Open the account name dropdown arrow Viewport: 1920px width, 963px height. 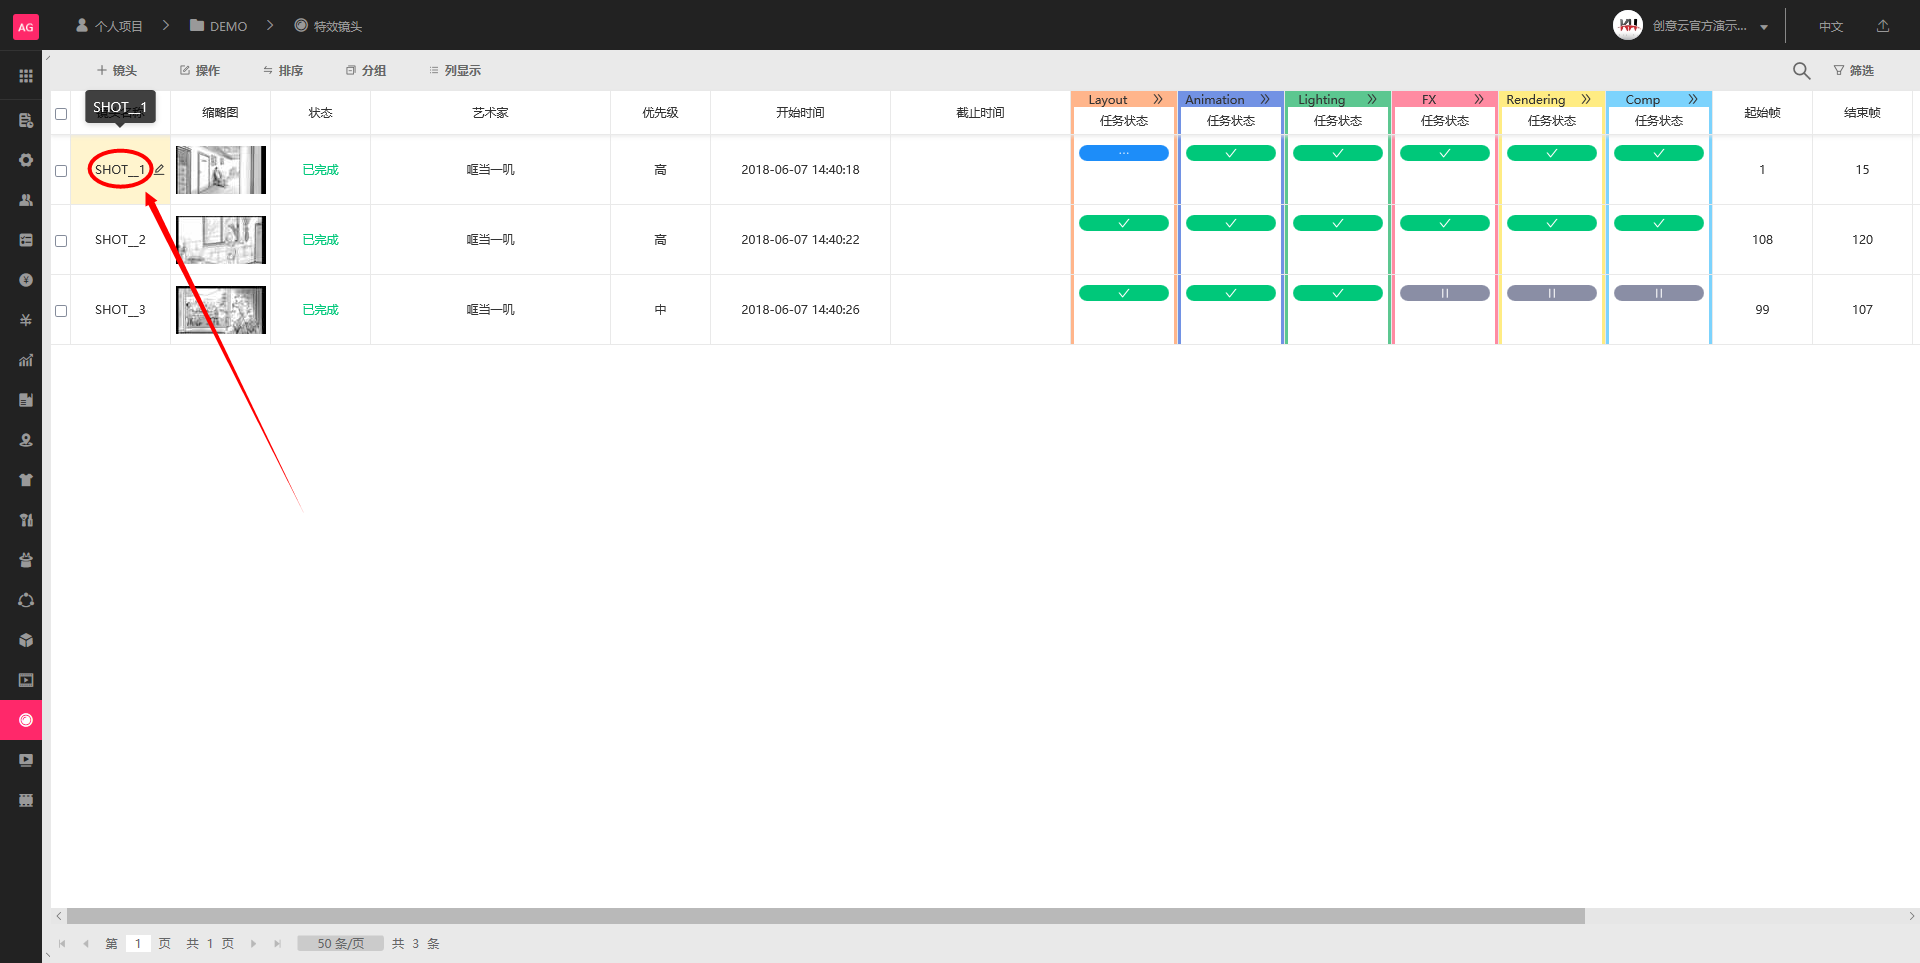1764,27
